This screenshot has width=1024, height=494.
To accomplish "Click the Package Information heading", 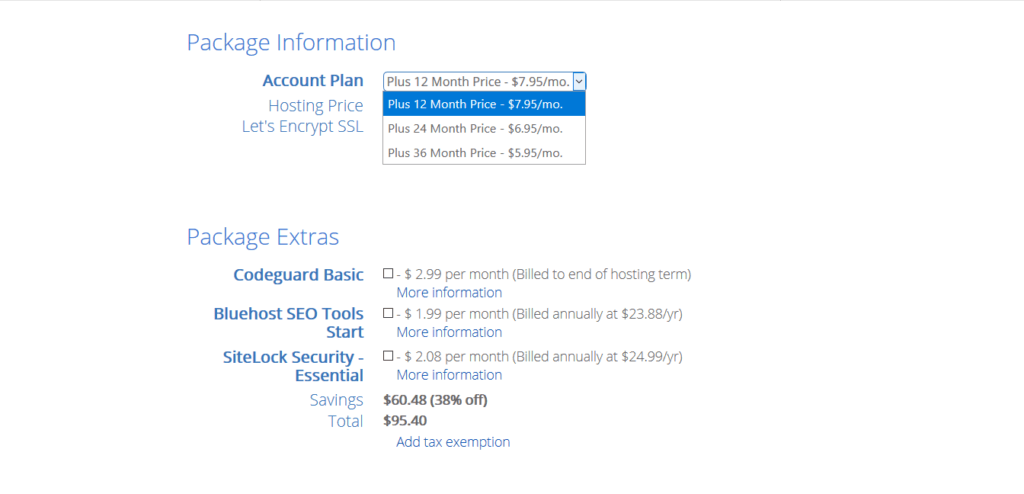I will click(291, 43).
